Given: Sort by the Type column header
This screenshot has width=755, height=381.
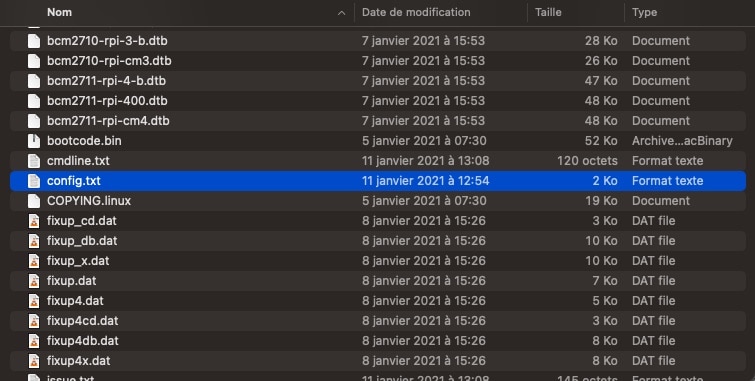Looking at the screenshot, I should [644, 13].
